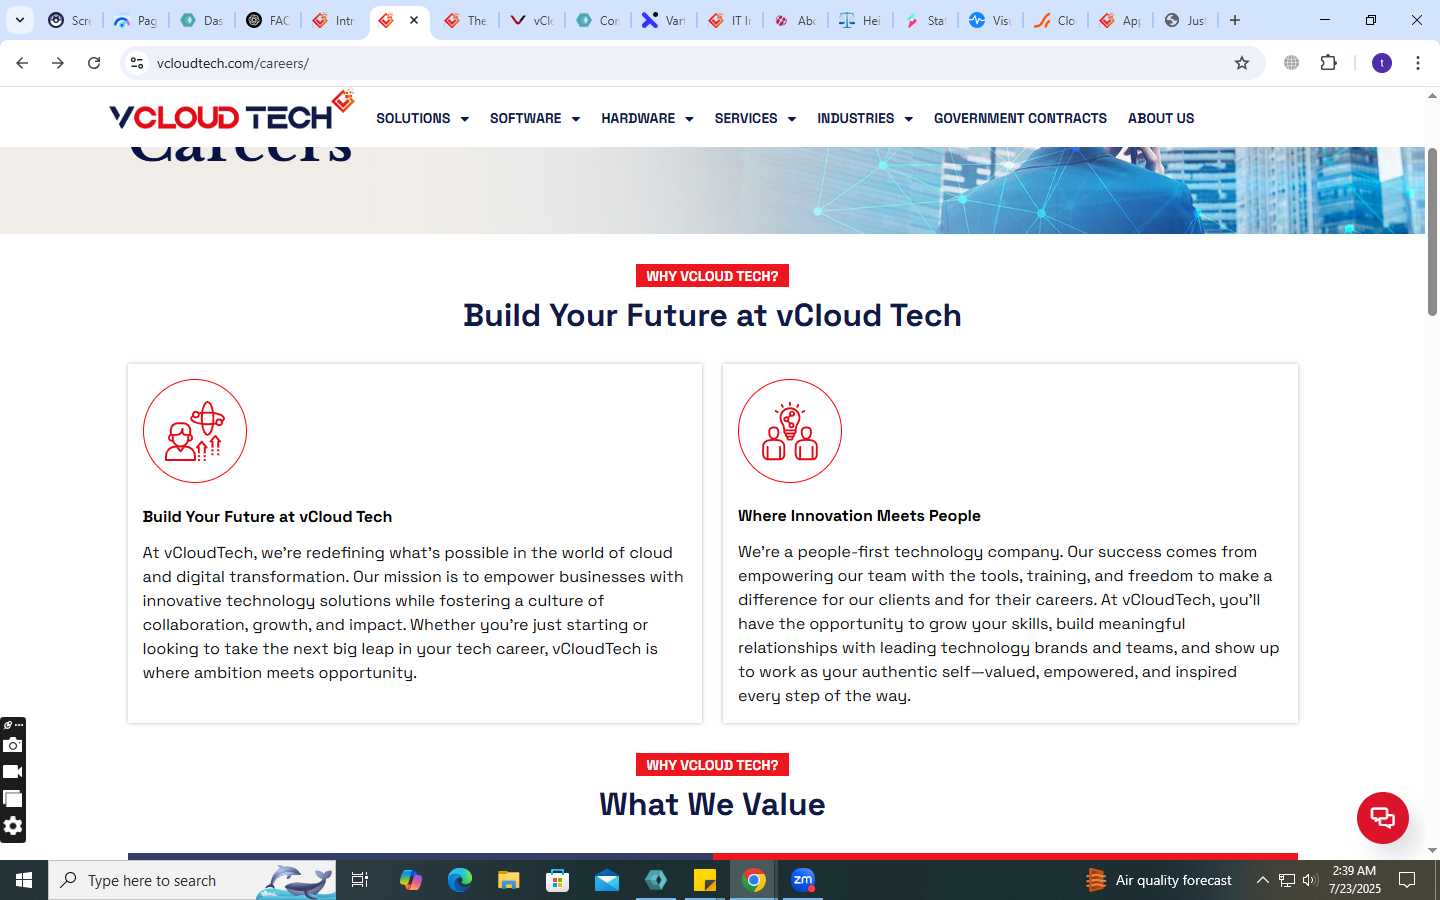Open the Windows Start menu
This screenshot has height=900, width=1440.
coord(24,880)
